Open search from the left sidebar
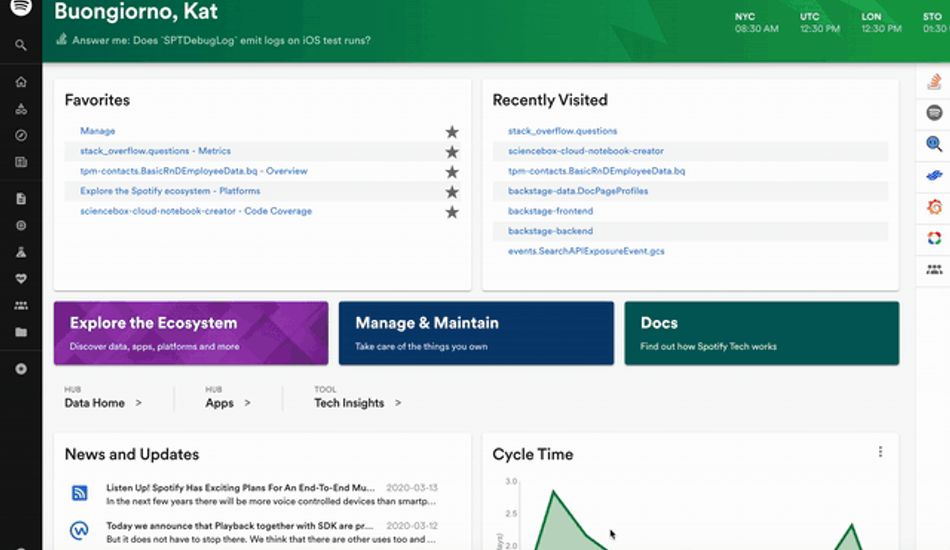The height and width of the screenshot is (550, 950). [21, 45]
